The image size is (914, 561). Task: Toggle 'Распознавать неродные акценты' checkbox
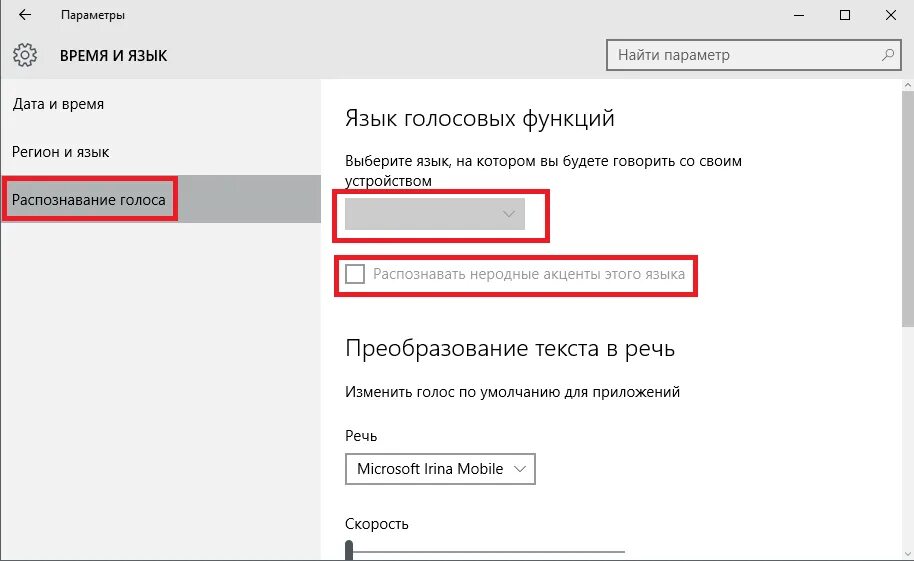click(x=355, y=274)
